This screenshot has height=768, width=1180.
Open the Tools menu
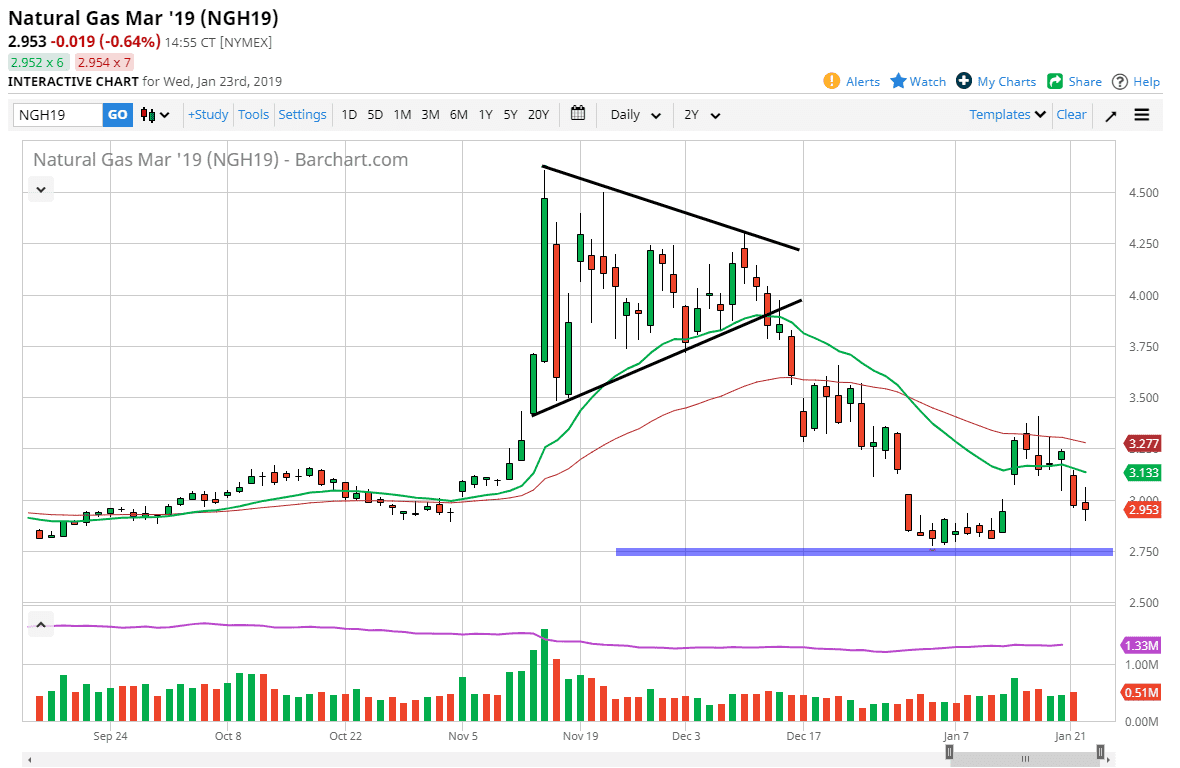(x=254, y=114)
